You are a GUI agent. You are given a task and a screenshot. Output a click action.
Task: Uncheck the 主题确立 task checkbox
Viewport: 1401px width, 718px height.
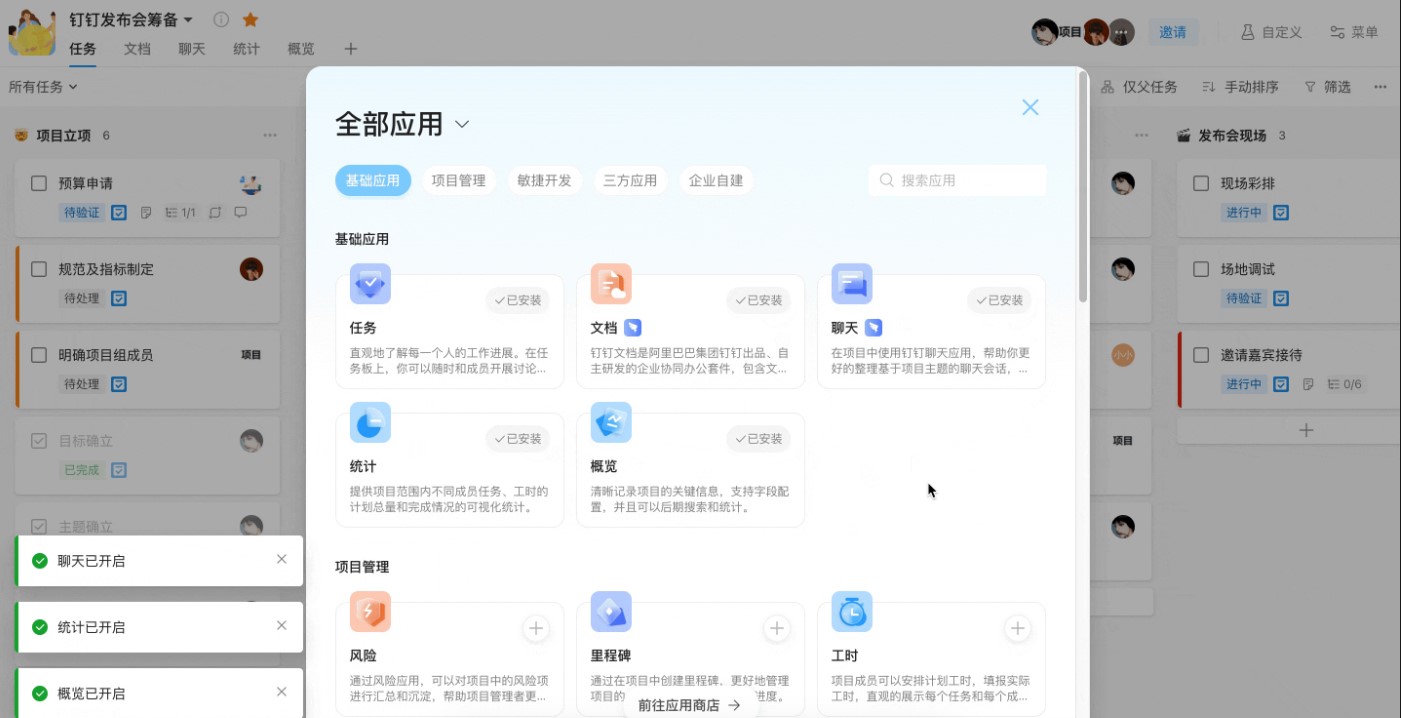[39, 526]
